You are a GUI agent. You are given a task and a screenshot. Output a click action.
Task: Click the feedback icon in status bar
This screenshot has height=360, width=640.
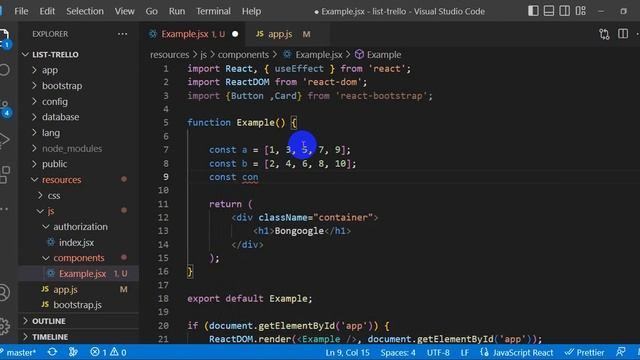621,352
